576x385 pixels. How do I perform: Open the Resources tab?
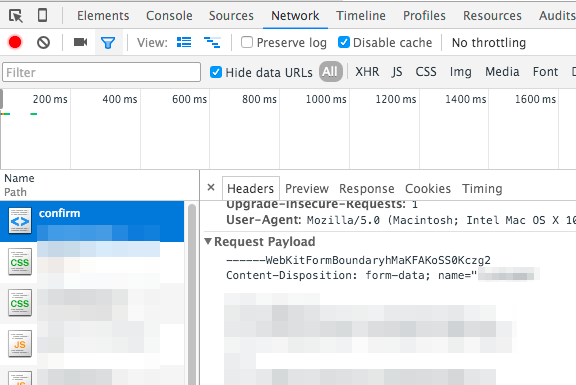(x=492, y=16)
